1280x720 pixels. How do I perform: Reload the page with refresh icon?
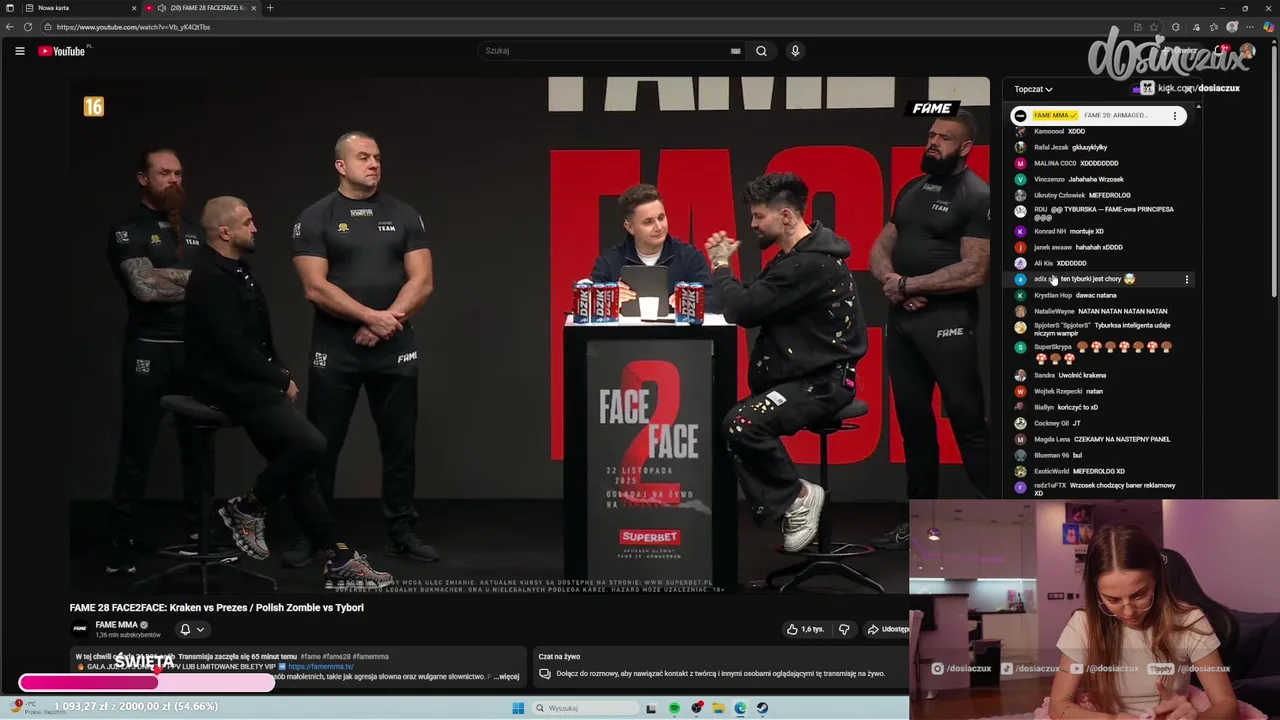pyautogui.click(x=28, y=27)
